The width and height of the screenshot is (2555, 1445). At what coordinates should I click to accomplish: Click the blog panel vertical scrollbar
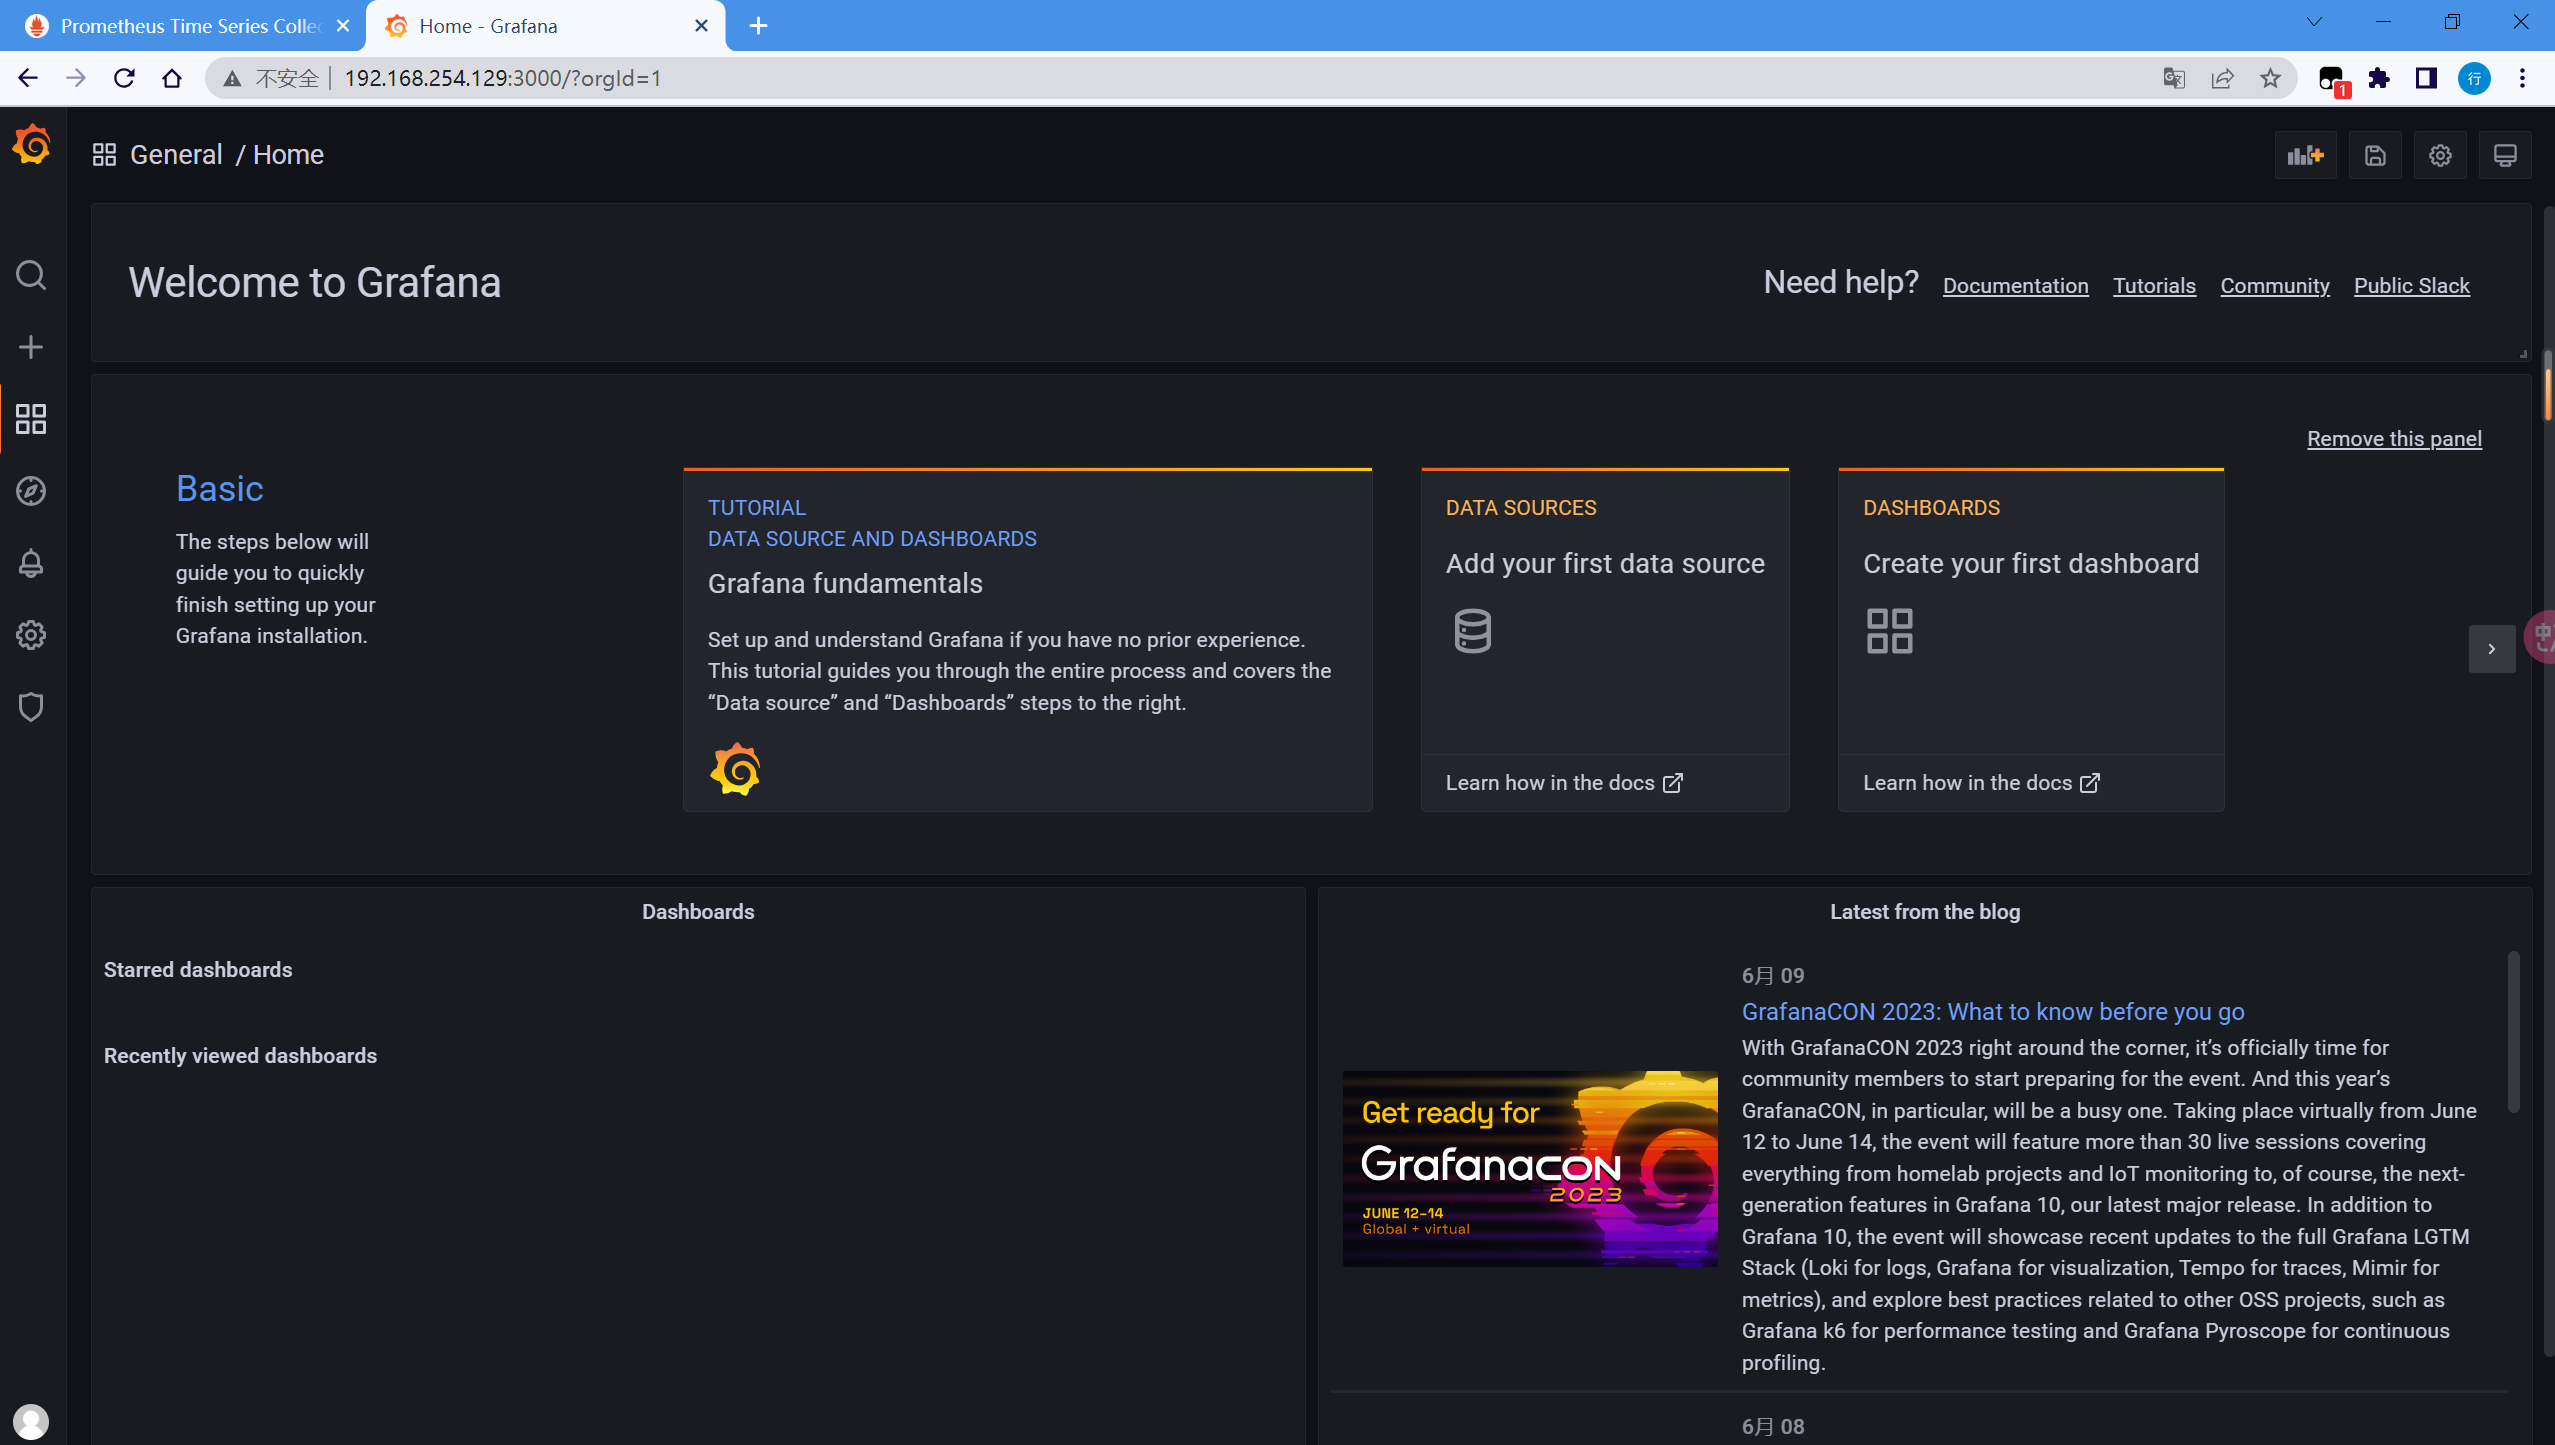click(2513, 1030)
